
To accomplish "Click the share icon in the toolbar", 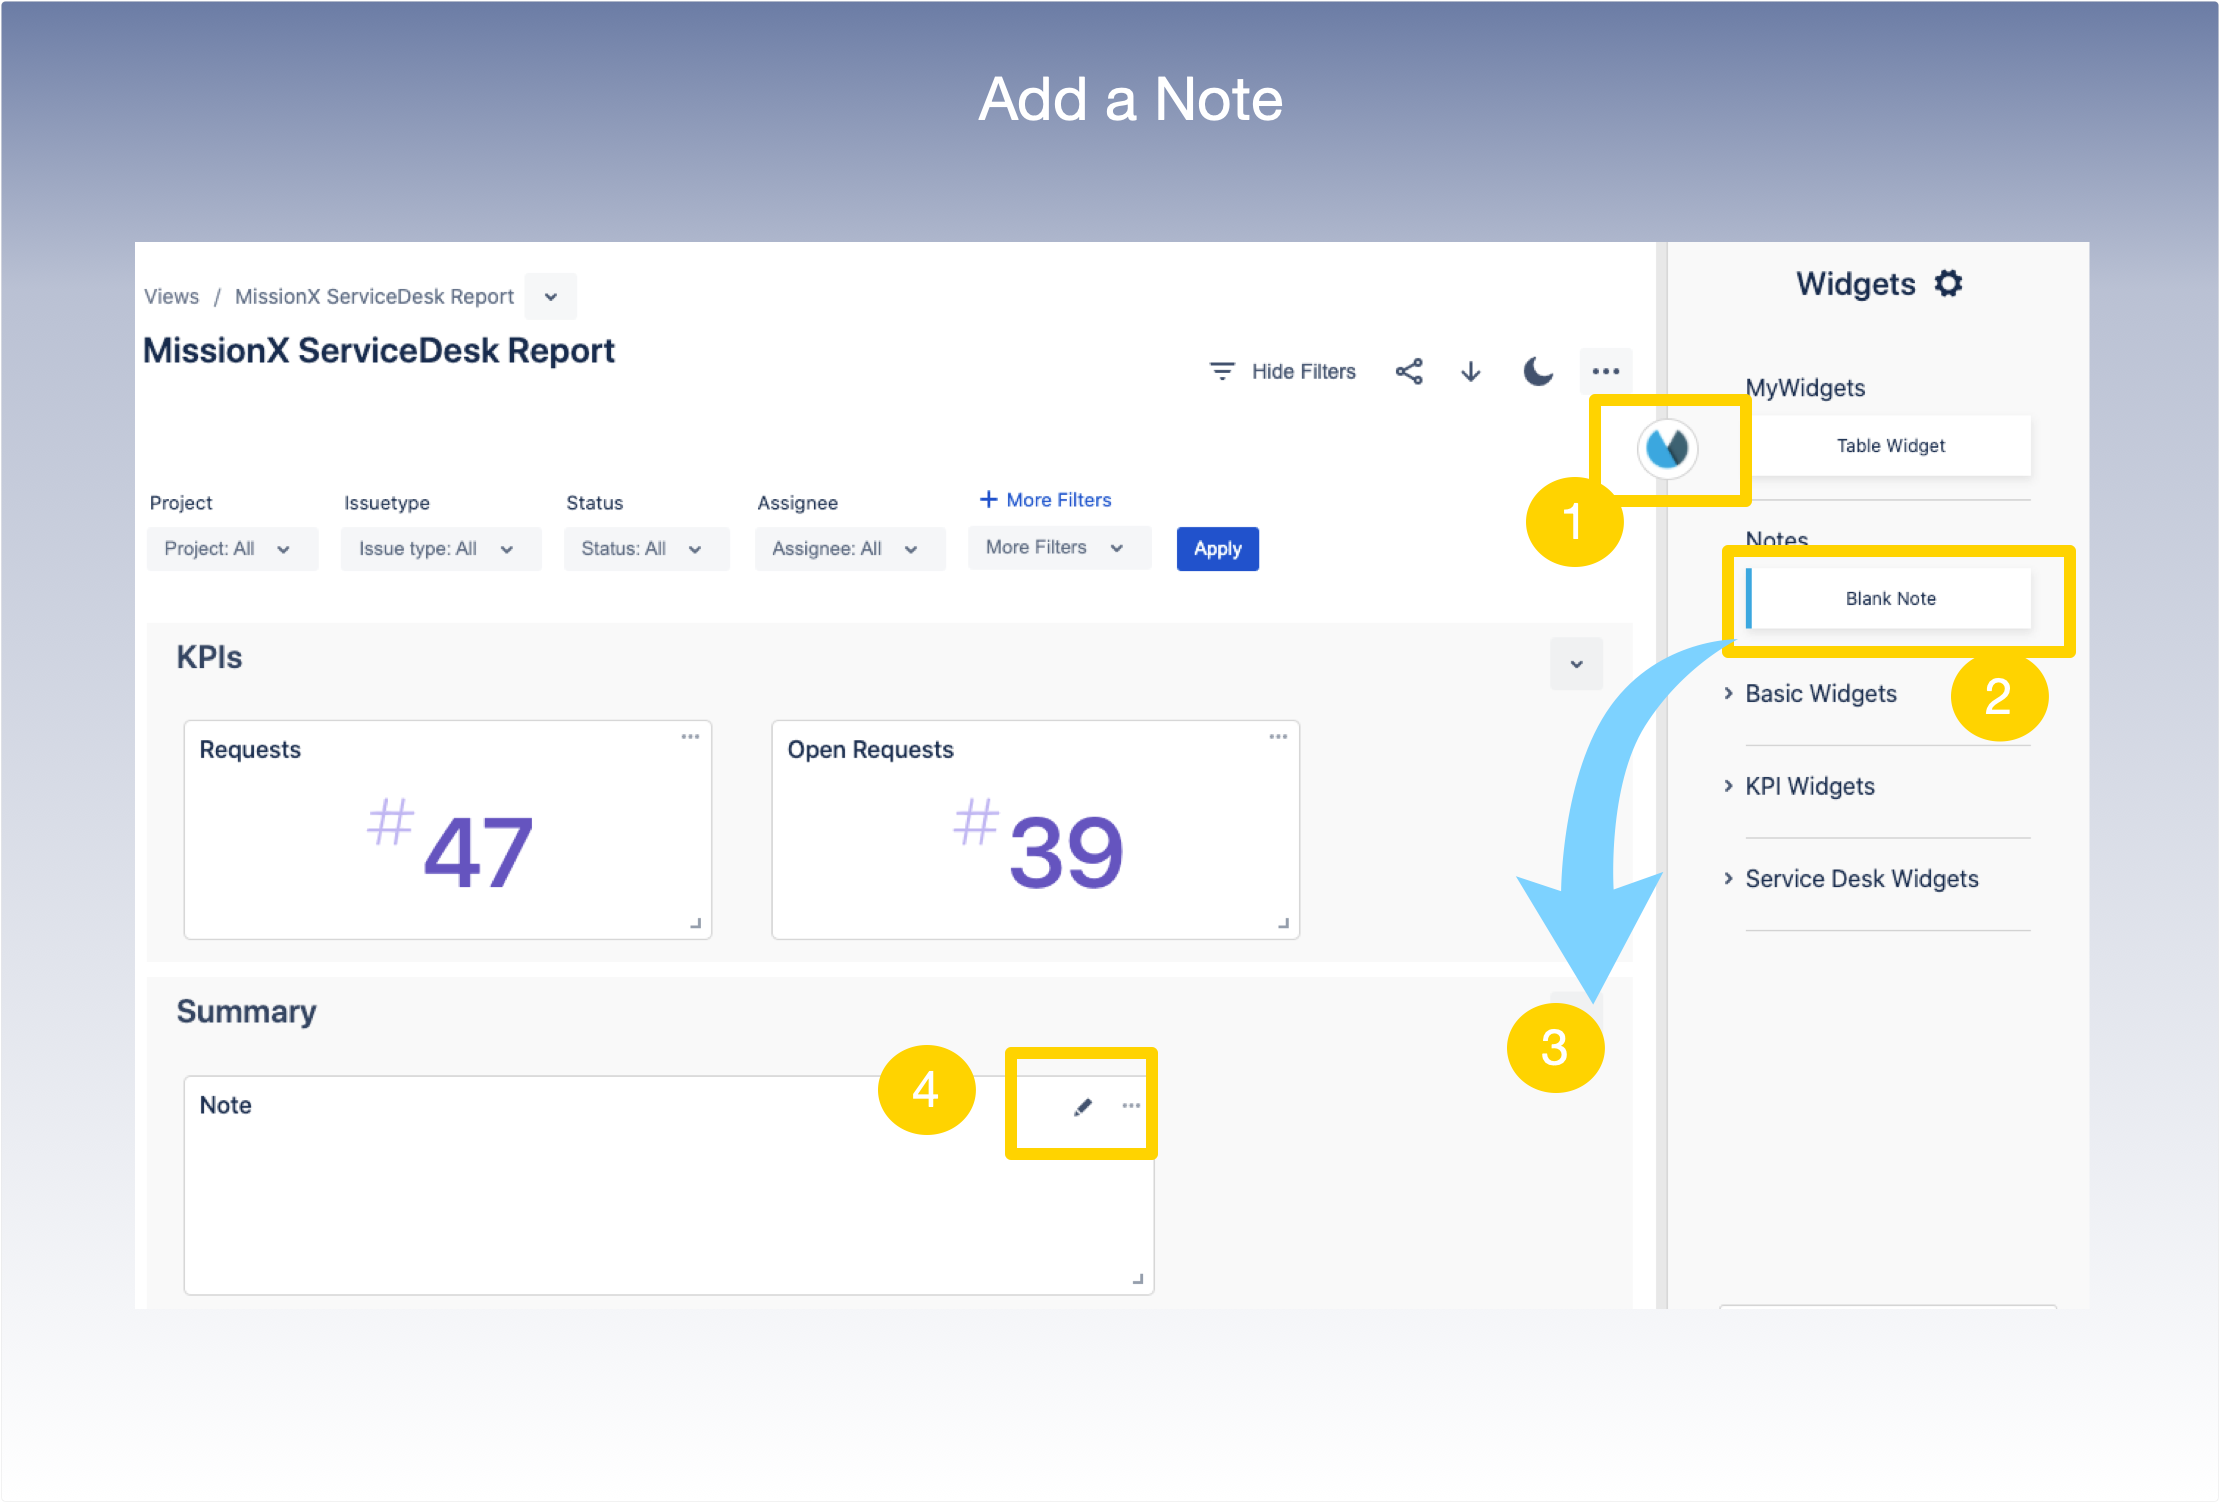I will (x=1409, y=372).
